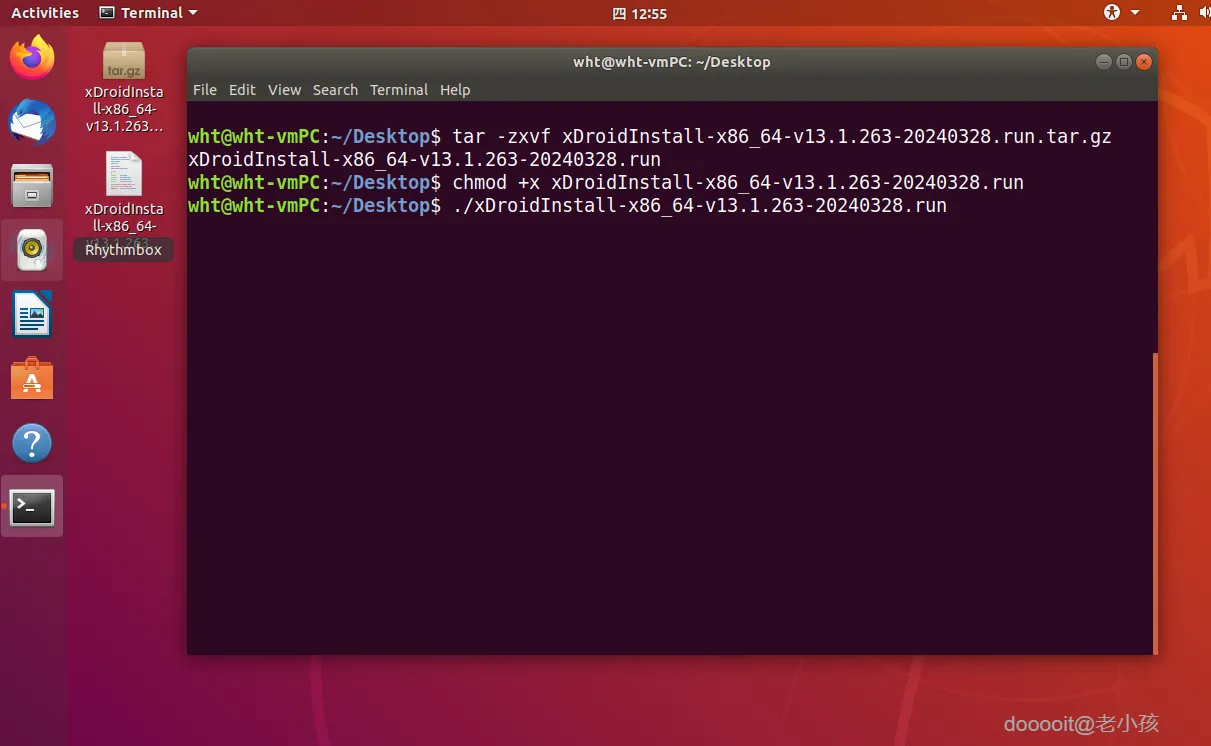
Task: Open the Edit menu in Terminal
Action: [242, 89]
